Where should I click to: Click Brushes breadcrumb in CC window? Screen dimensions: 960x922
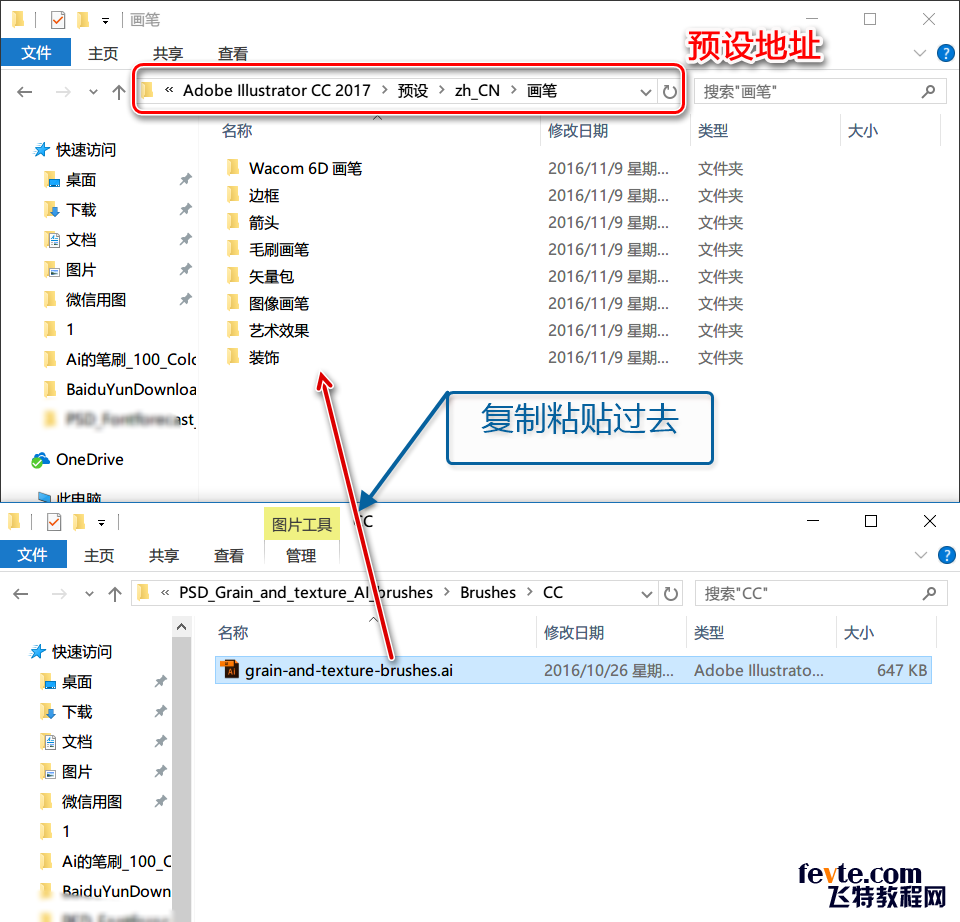(x=488, y=593)
